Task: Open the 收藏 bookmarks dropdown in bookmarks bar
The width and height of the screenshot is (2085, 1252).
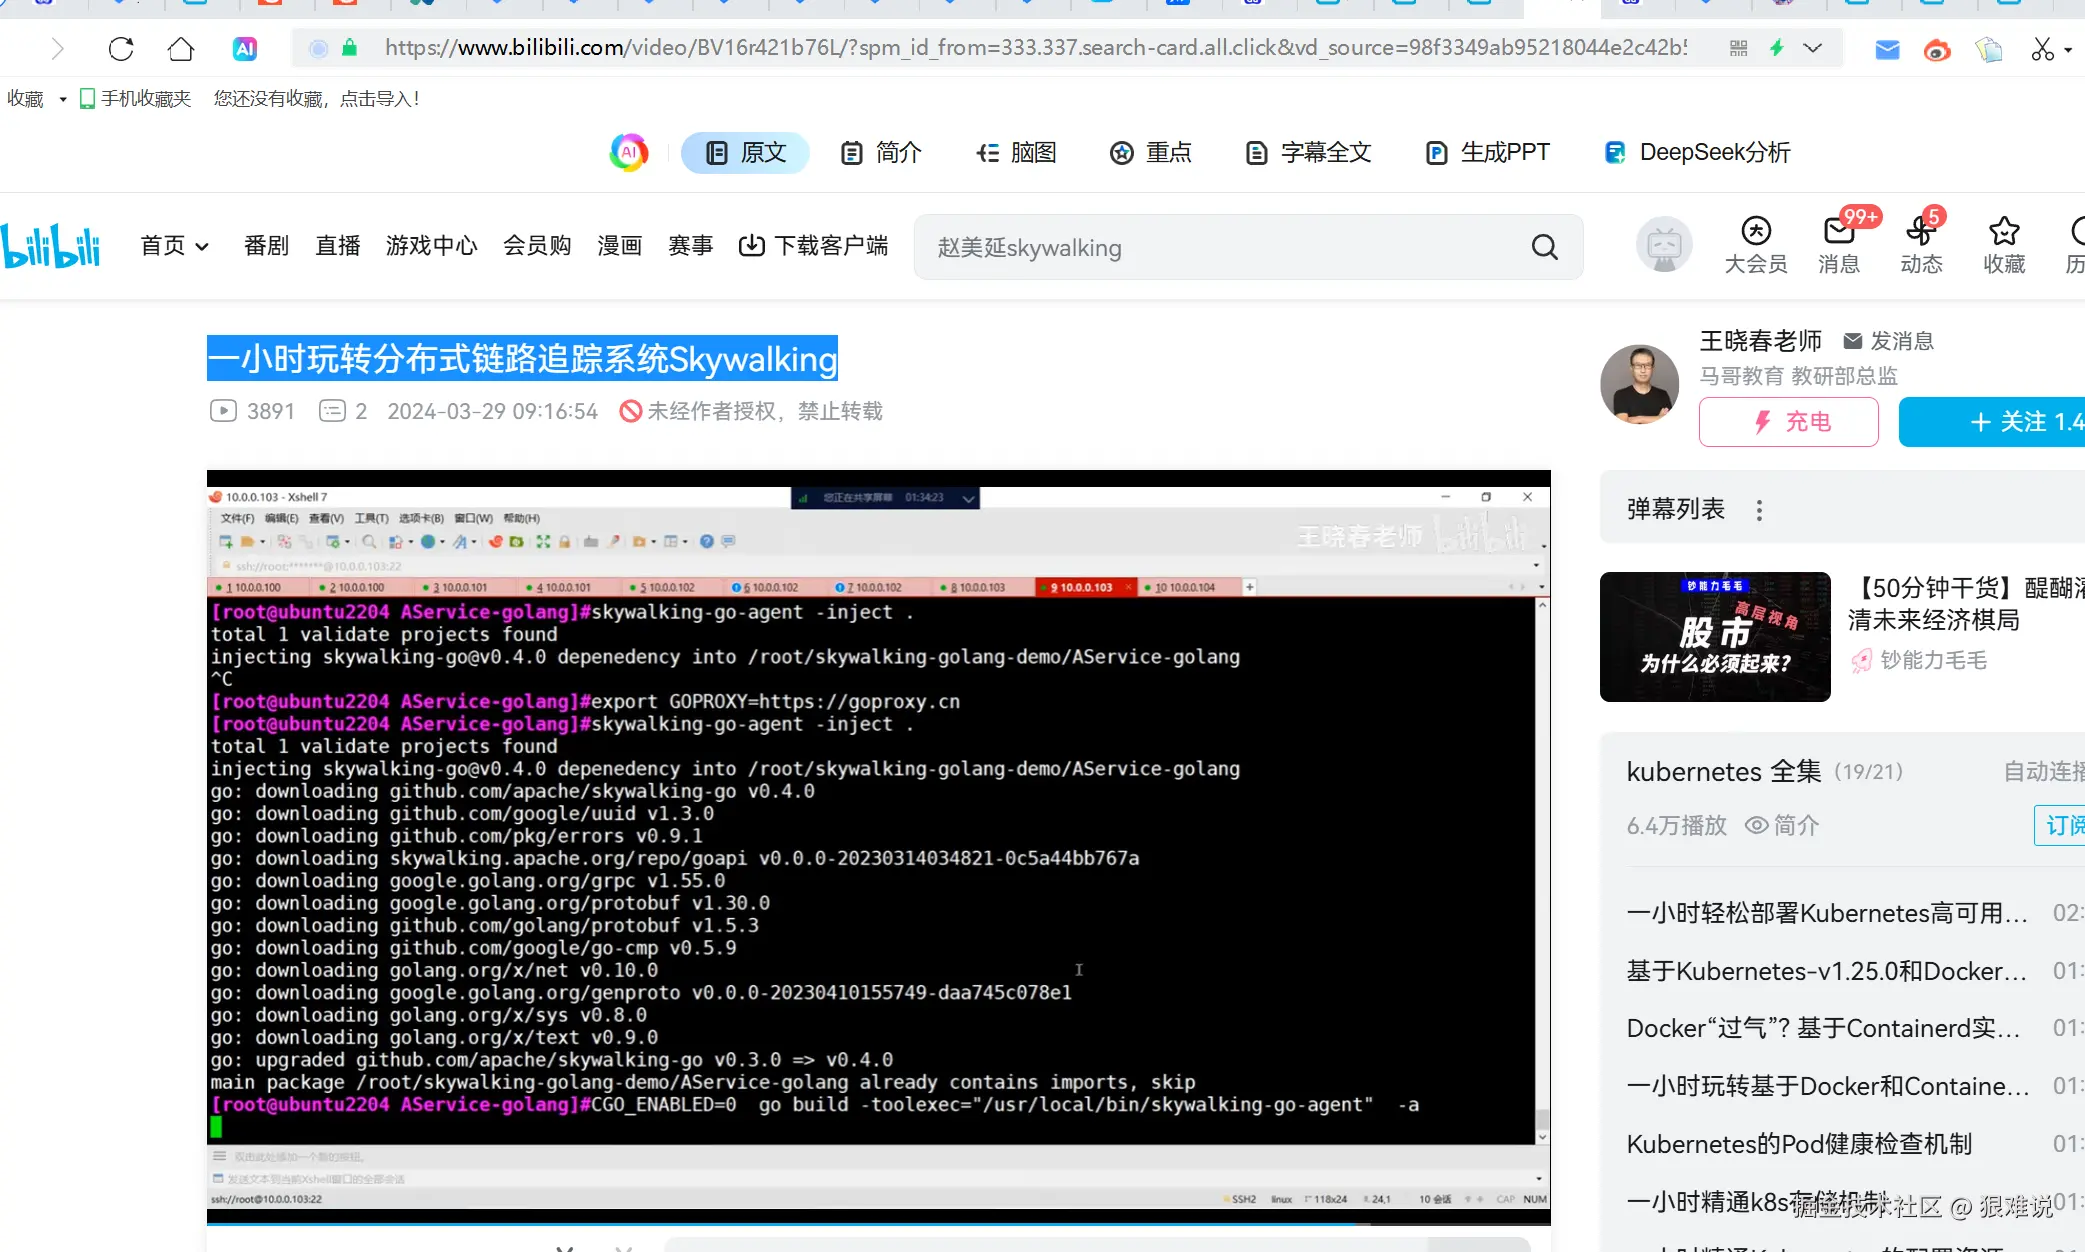Action: tap(62, 99)
